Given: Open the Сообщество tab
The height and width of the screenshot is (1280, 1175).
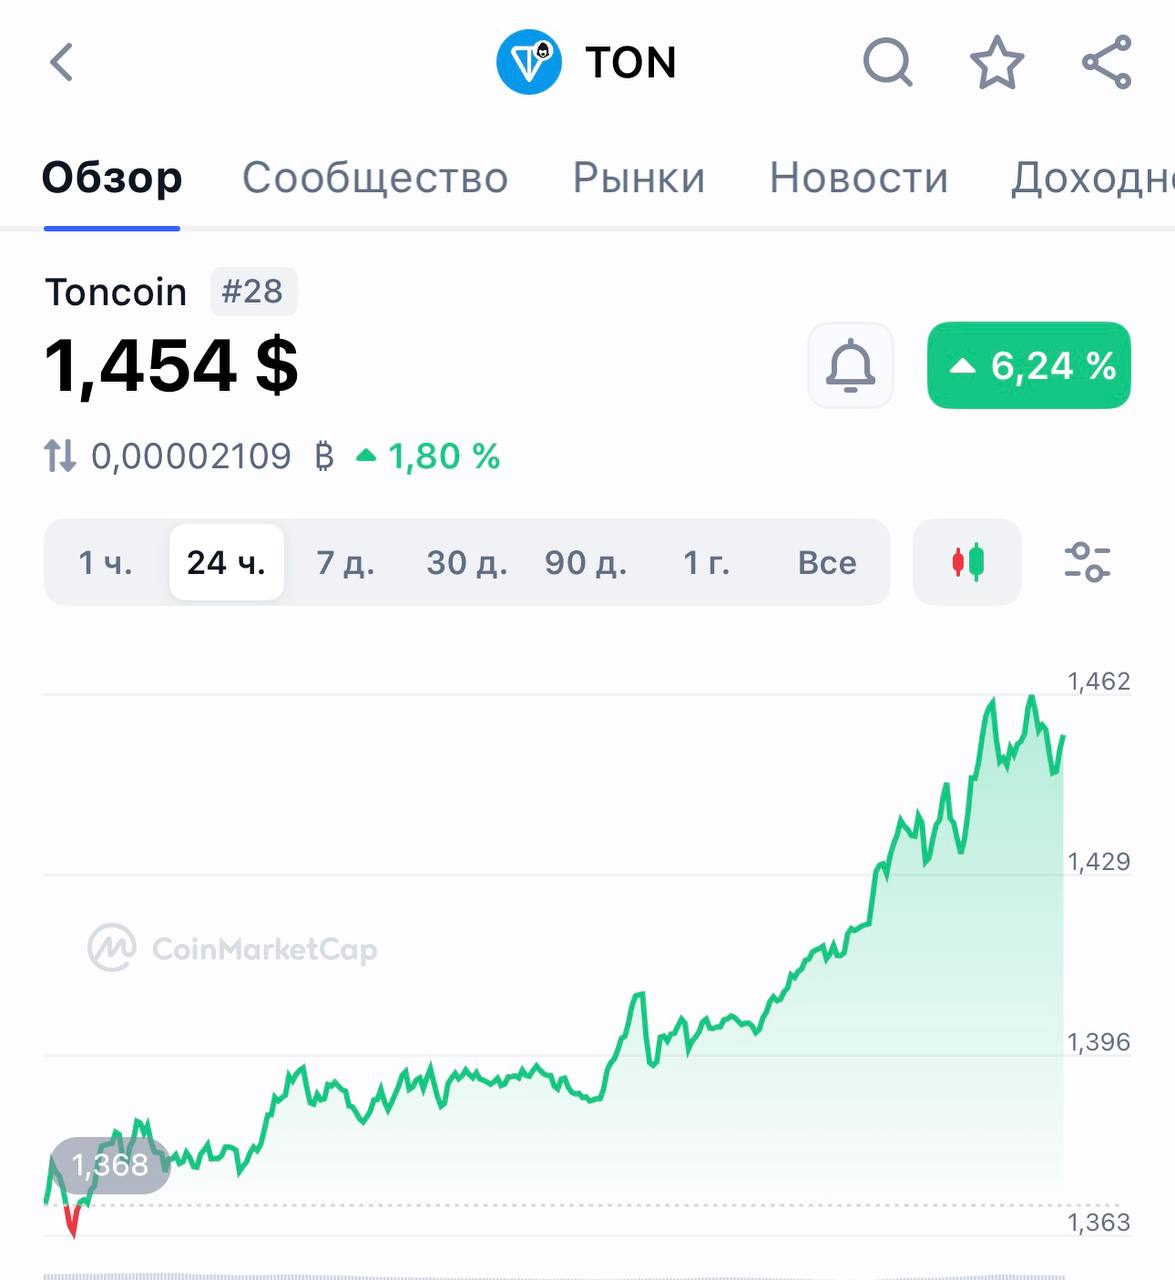Looking at the screenshot, I should (x=375, y=178).
